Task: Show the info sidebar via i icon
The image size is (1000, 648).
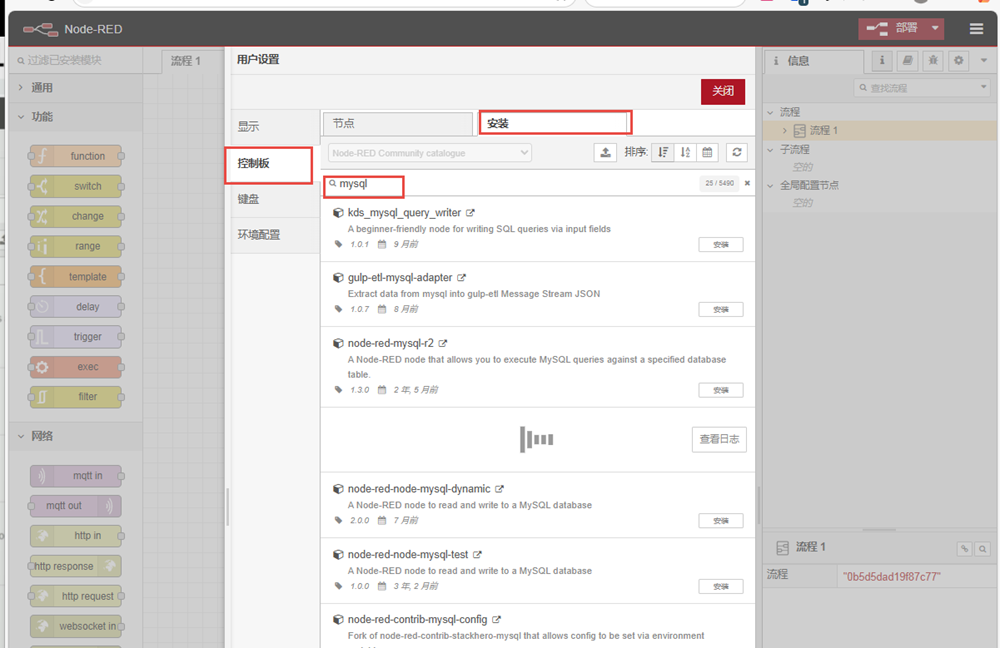Action: click(882, 61)
